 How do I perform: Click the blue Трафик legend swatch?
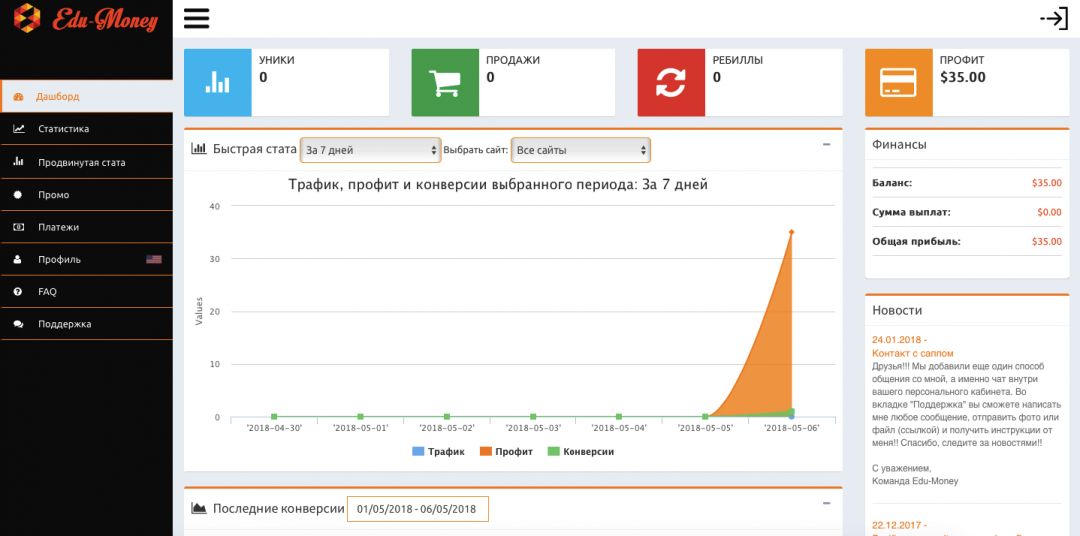417,452
